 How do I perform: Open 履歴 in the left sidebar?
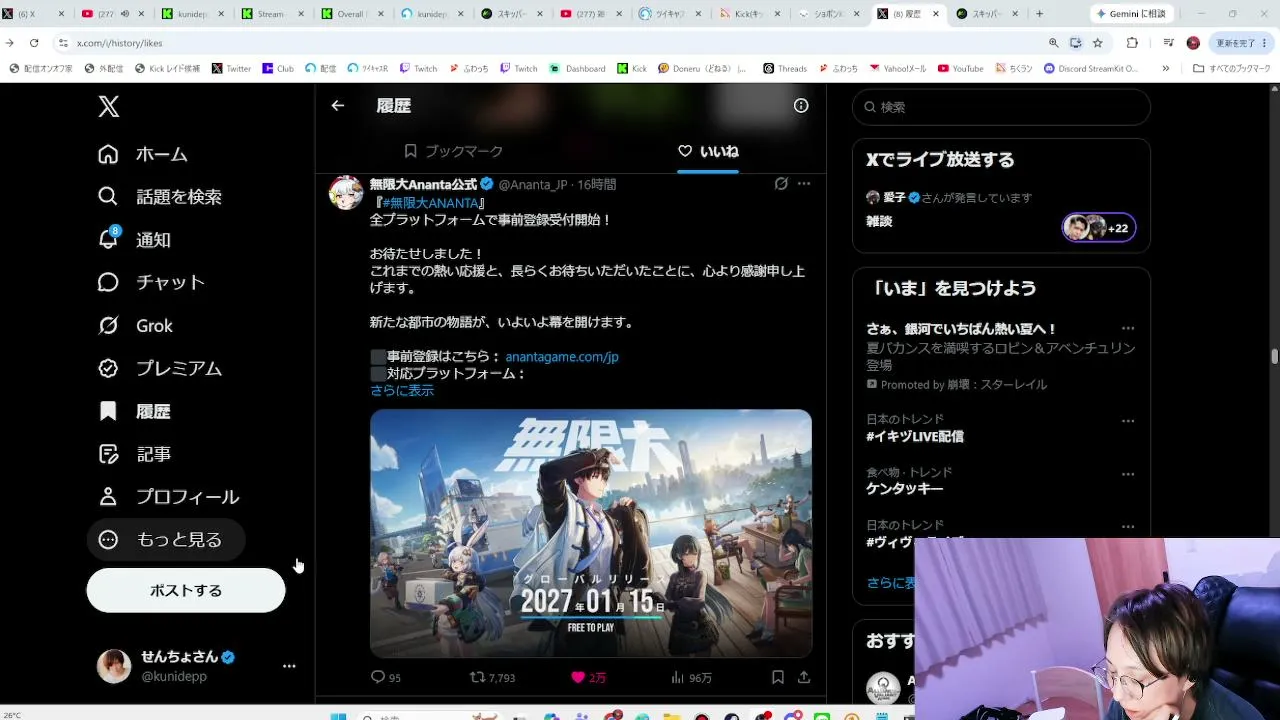pyautogui.click(x=134, y=411)
